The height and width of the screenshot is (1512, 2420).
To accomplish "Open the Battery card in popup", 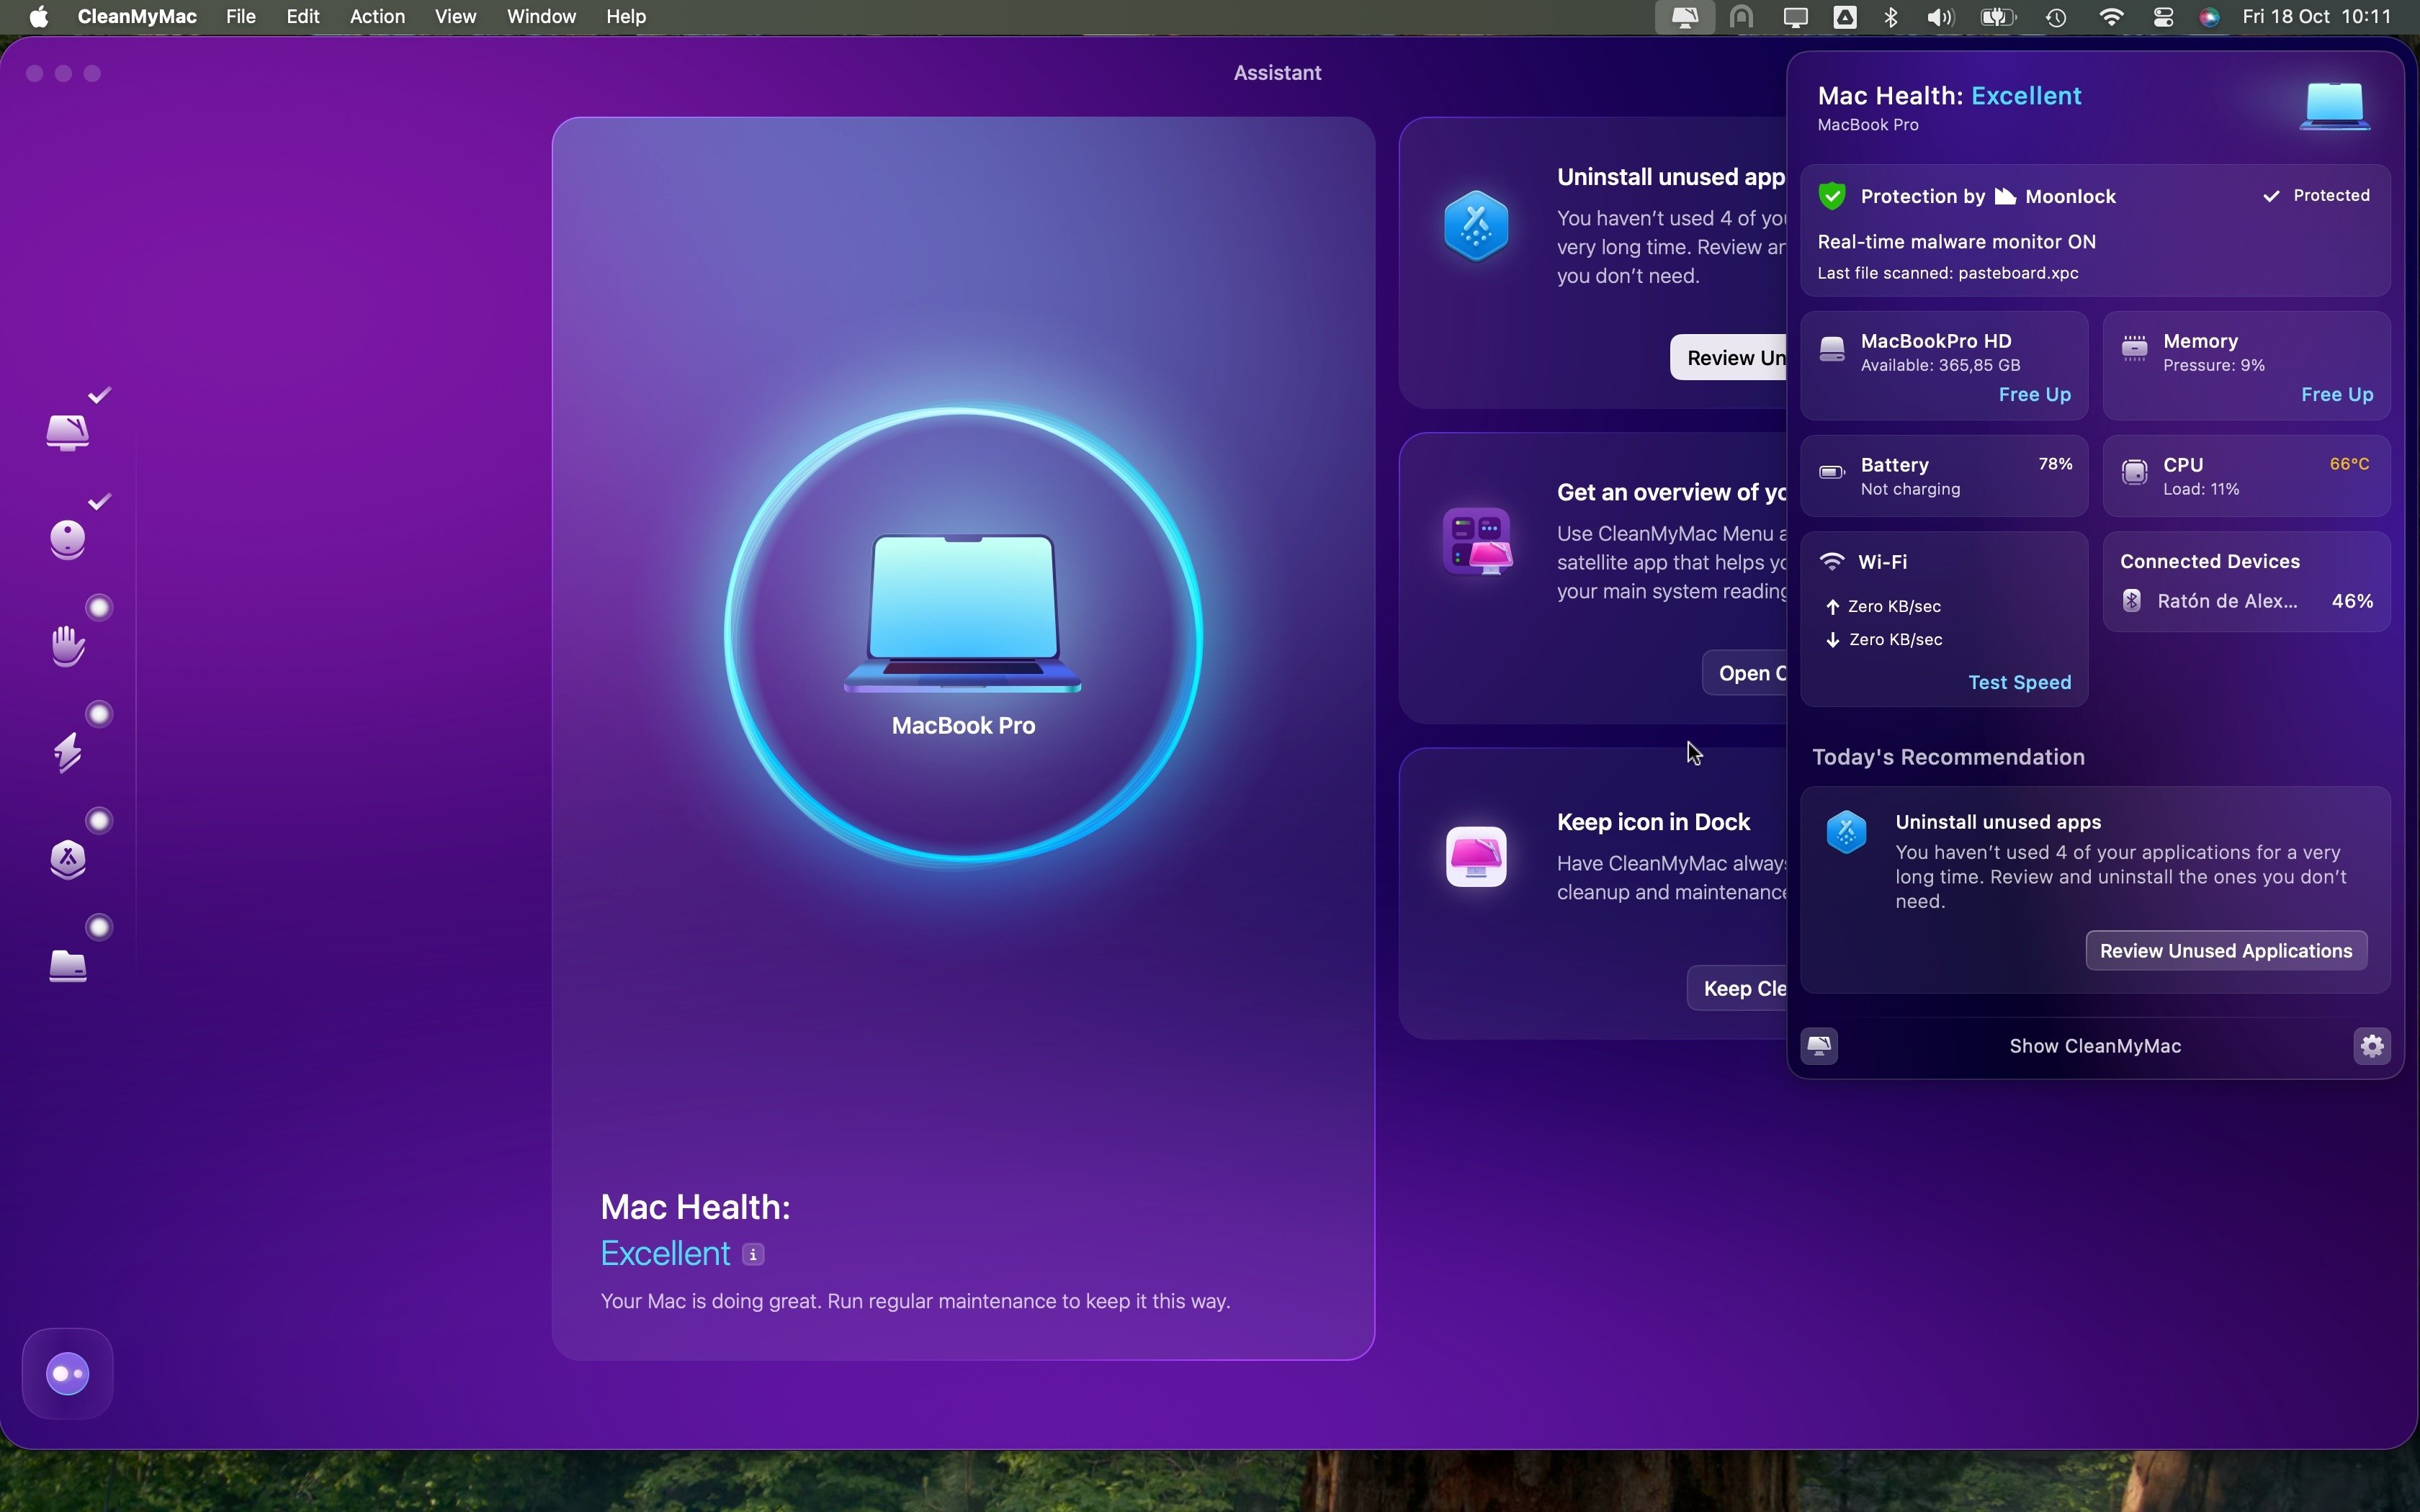I will coord(1944,476).
